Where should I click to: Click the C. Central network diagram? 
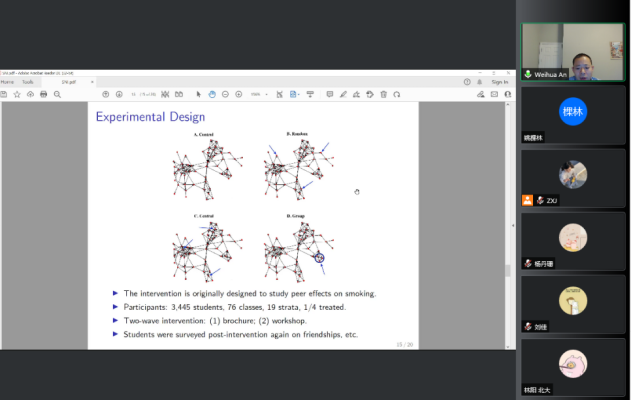point(207,250)
